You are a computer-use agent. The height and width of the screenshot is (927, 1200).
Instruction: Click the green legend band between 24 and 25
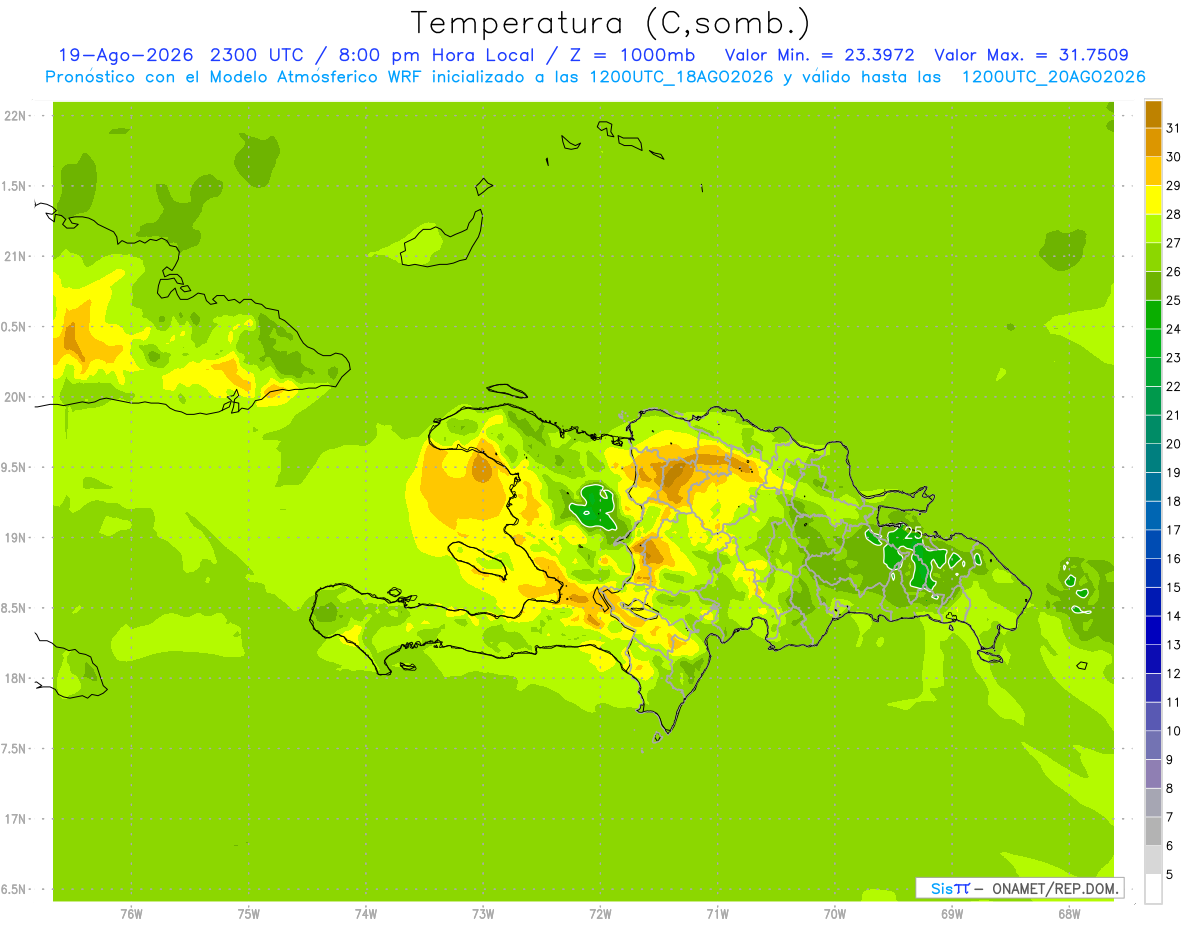(x=1153, y=314)
